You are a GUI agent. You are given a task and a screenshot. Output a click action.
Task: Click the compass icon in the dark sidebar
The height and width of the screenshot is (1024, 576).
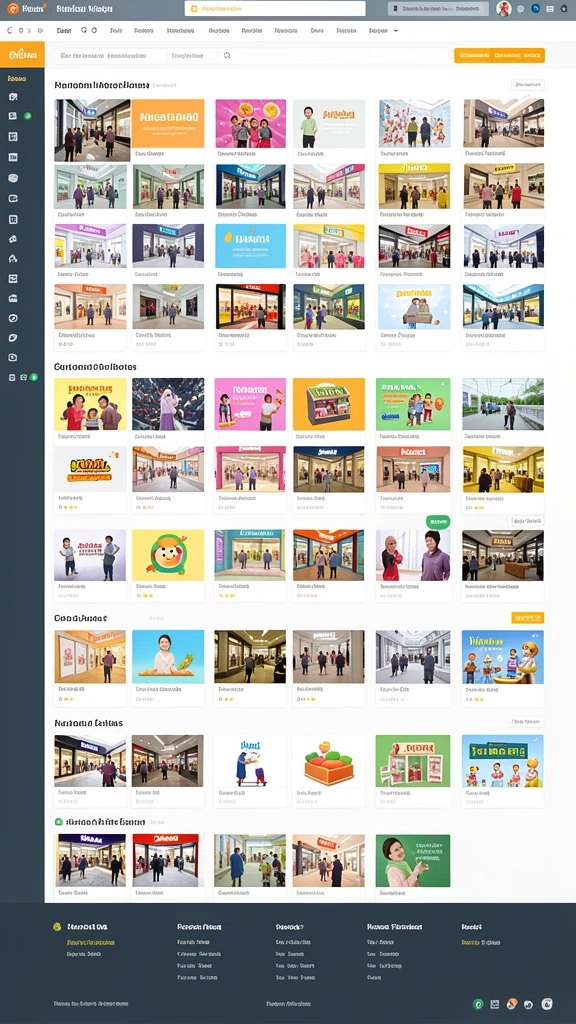coord(12,318)
